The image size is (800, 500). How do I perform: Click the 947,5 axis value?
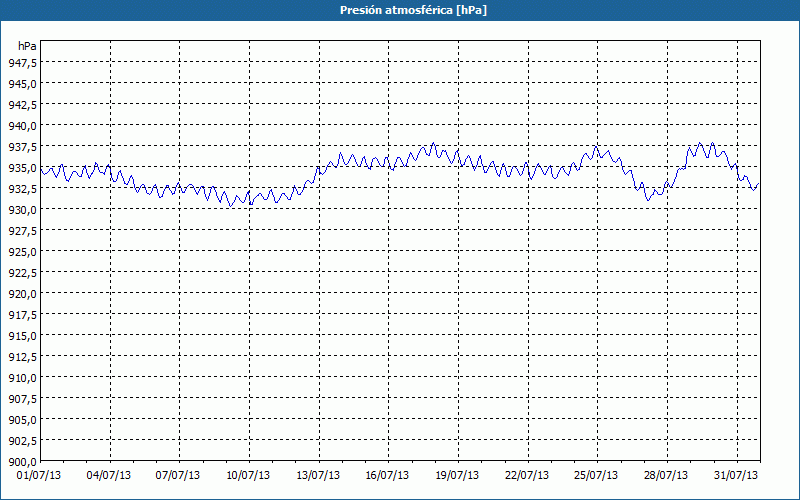pos(22,62)
